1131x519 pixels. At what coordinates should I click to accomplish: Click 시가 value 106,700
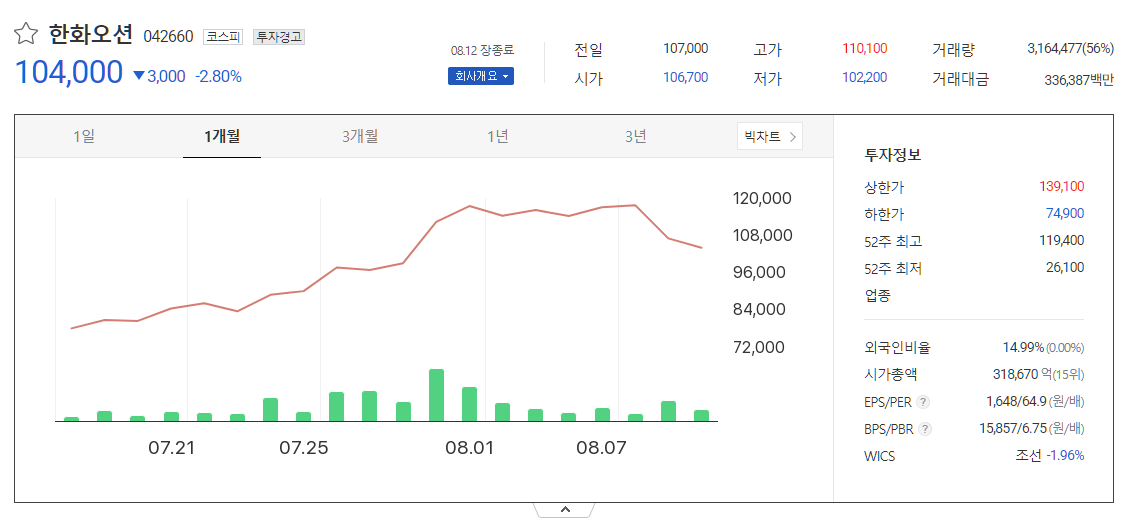(685, 77)
